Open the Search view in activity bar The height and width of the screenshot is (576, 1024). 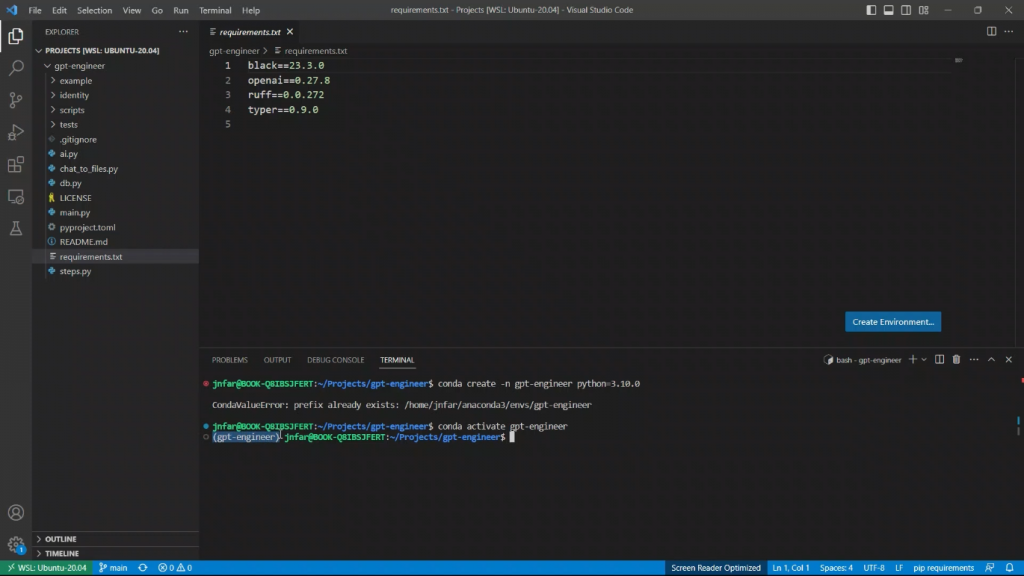pyautogui.click(x=16, y=68)
